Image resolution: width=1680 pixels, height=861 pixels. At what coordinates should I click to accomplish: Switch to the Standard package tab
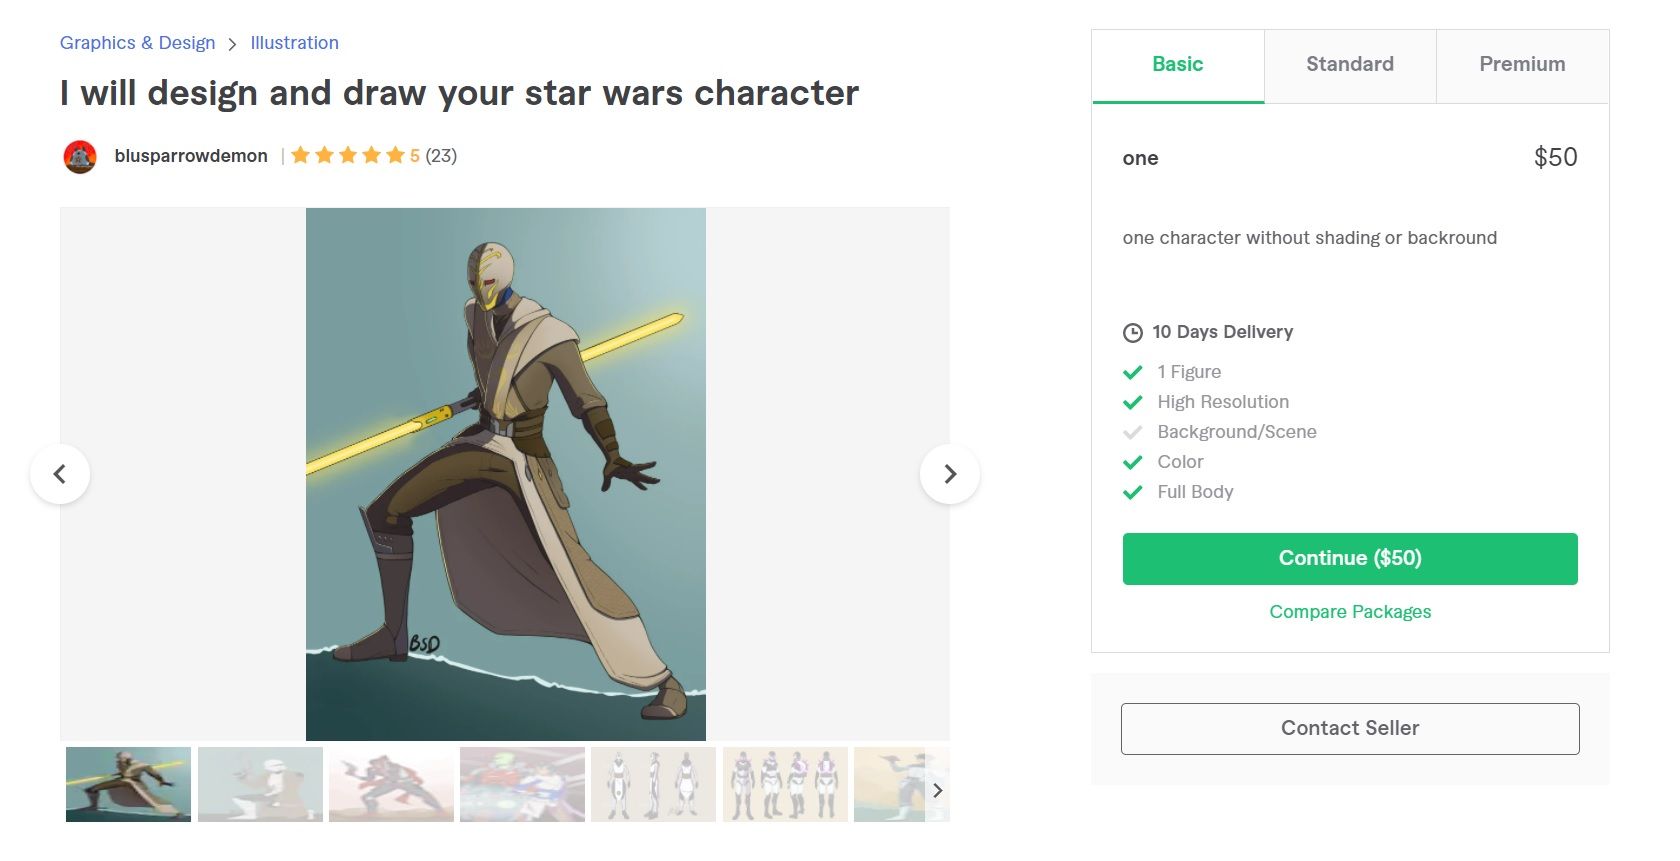tap(1350, 65)
